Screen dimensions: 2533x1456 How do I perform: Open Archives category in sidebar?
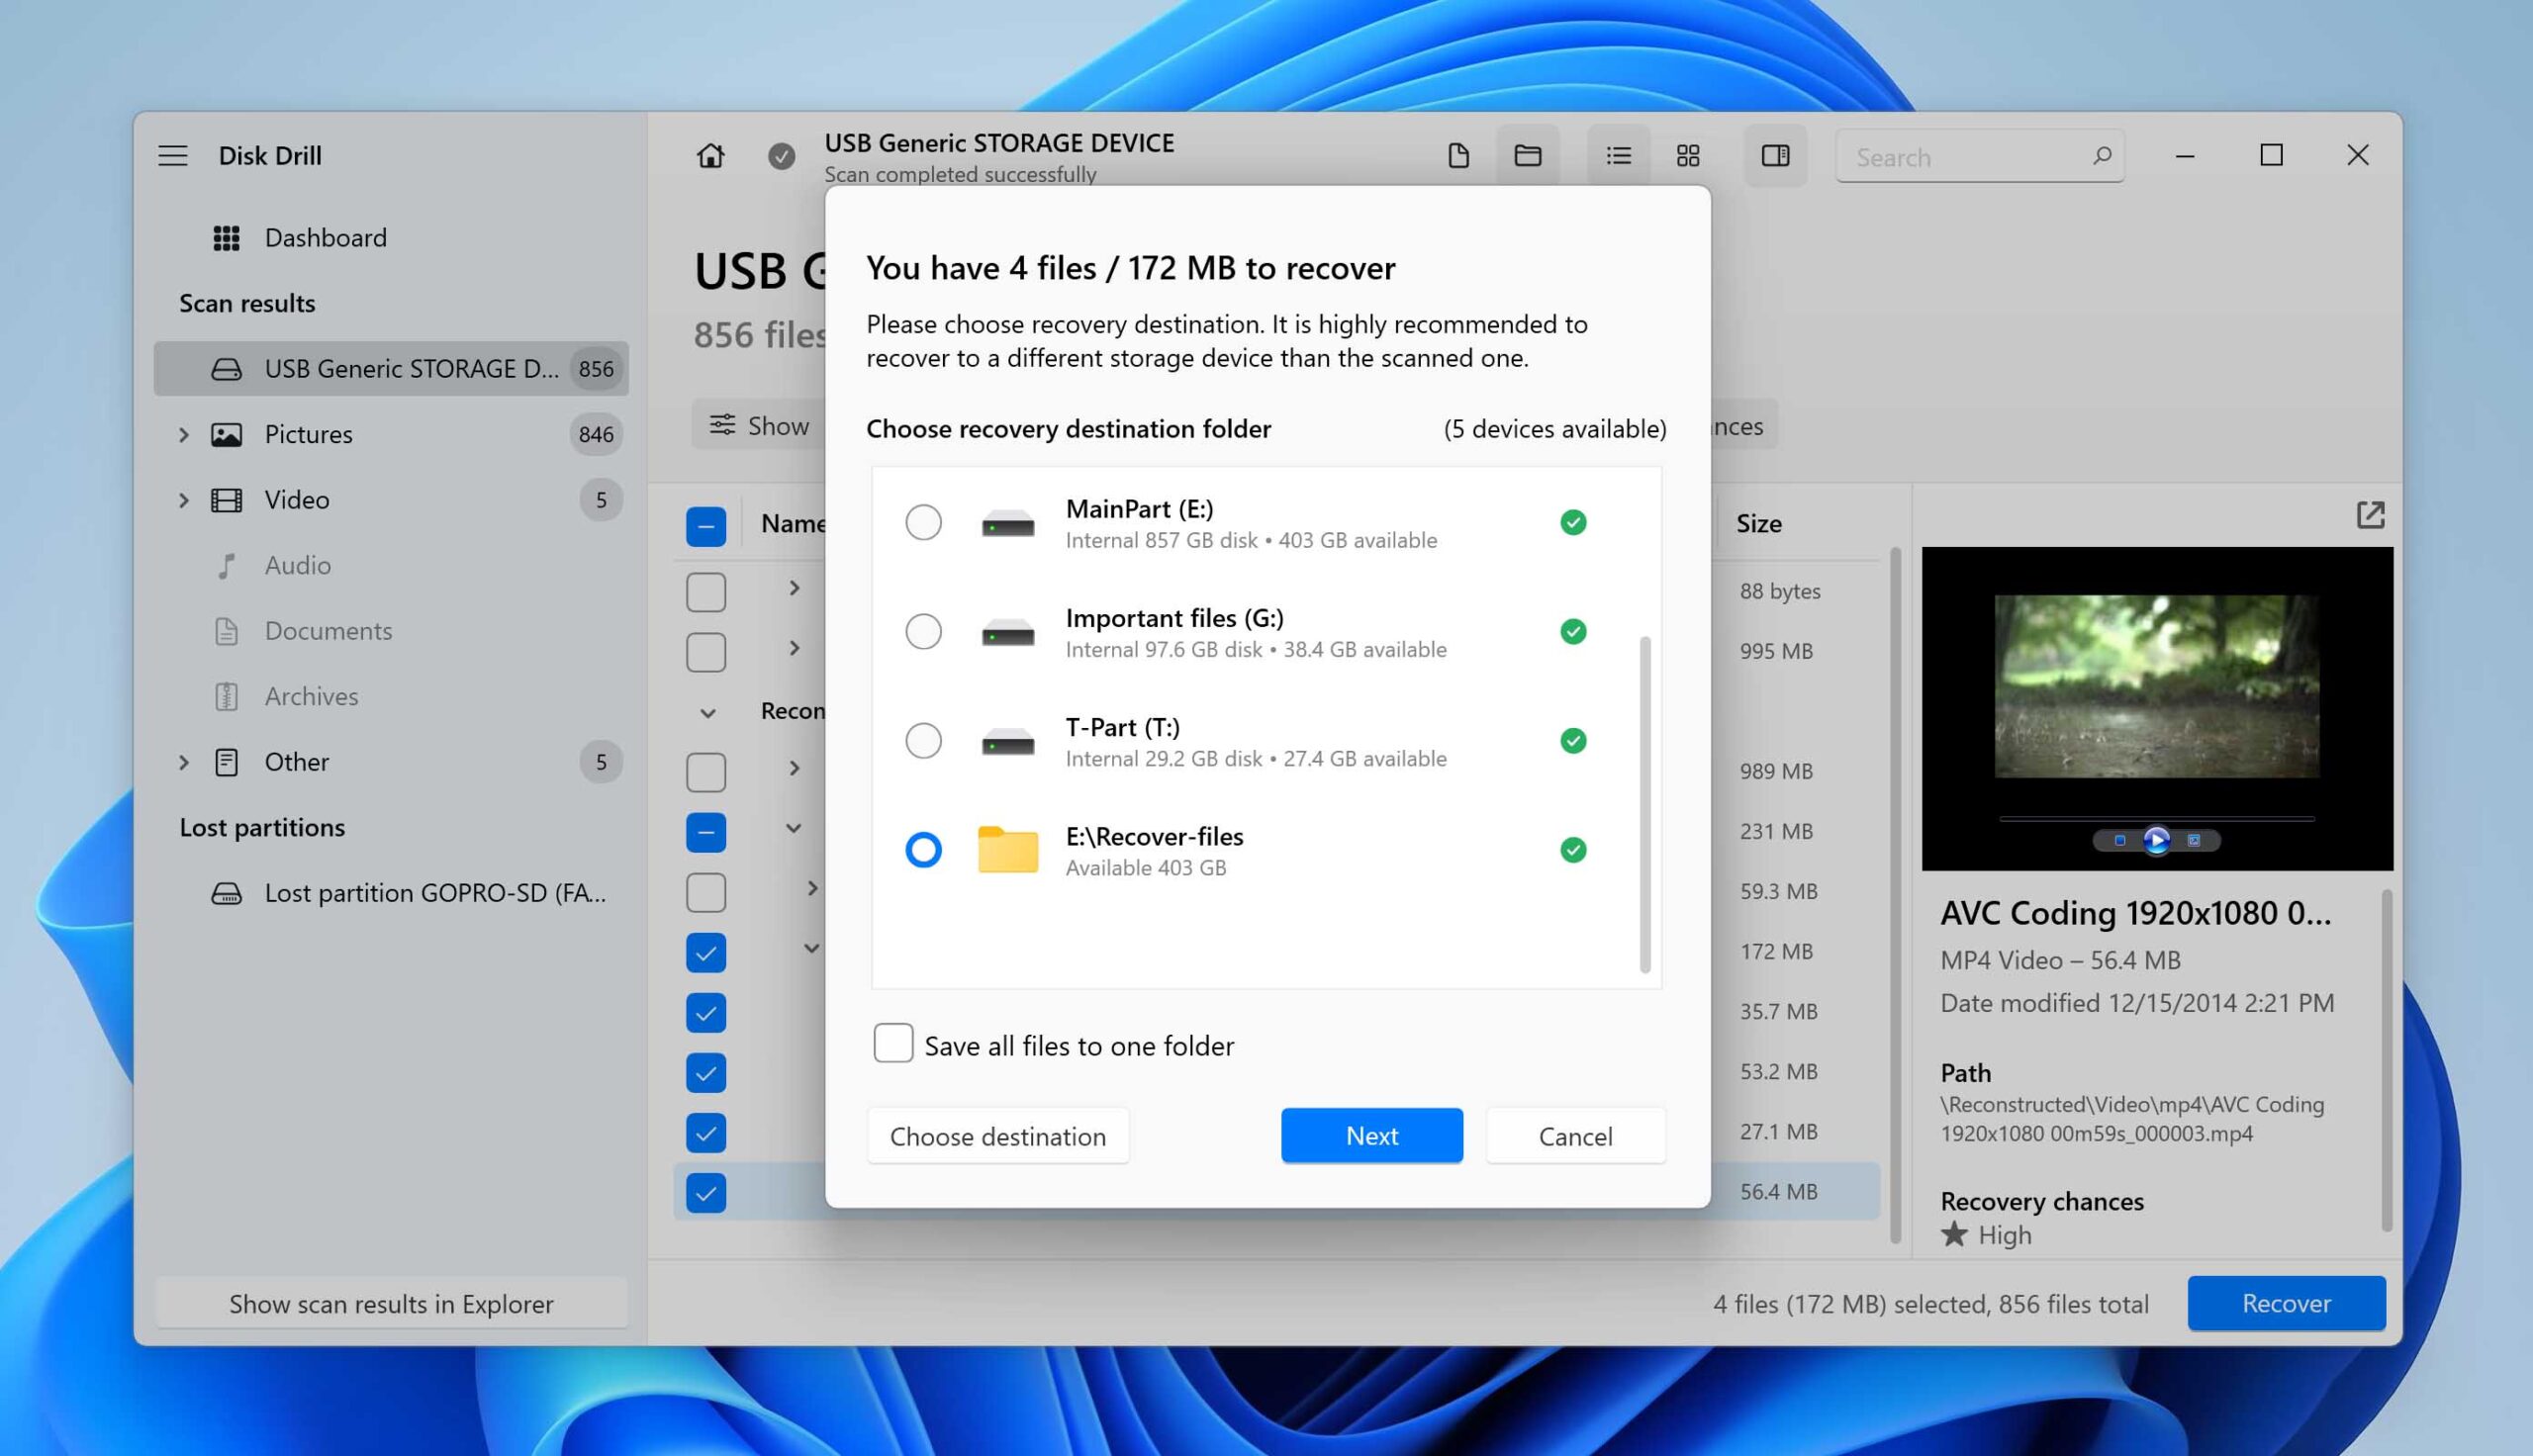(391, 696)
